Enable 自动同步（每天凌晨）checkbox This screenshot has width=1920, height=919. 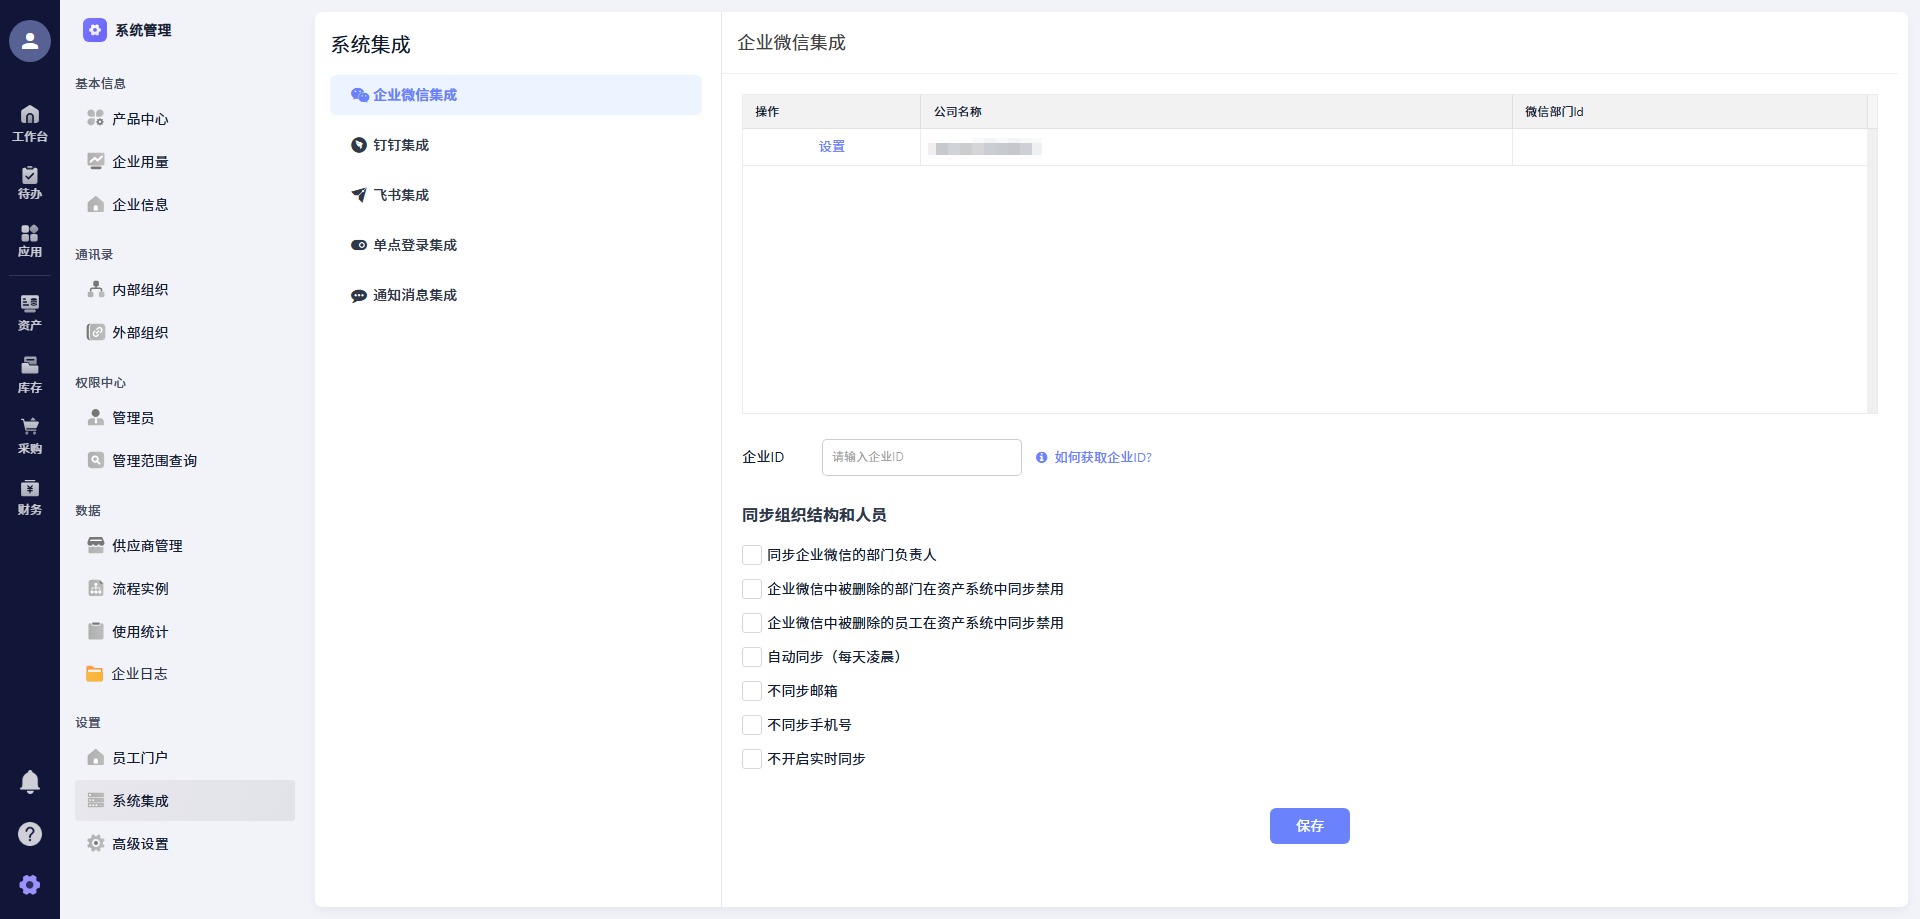point(752,657)
